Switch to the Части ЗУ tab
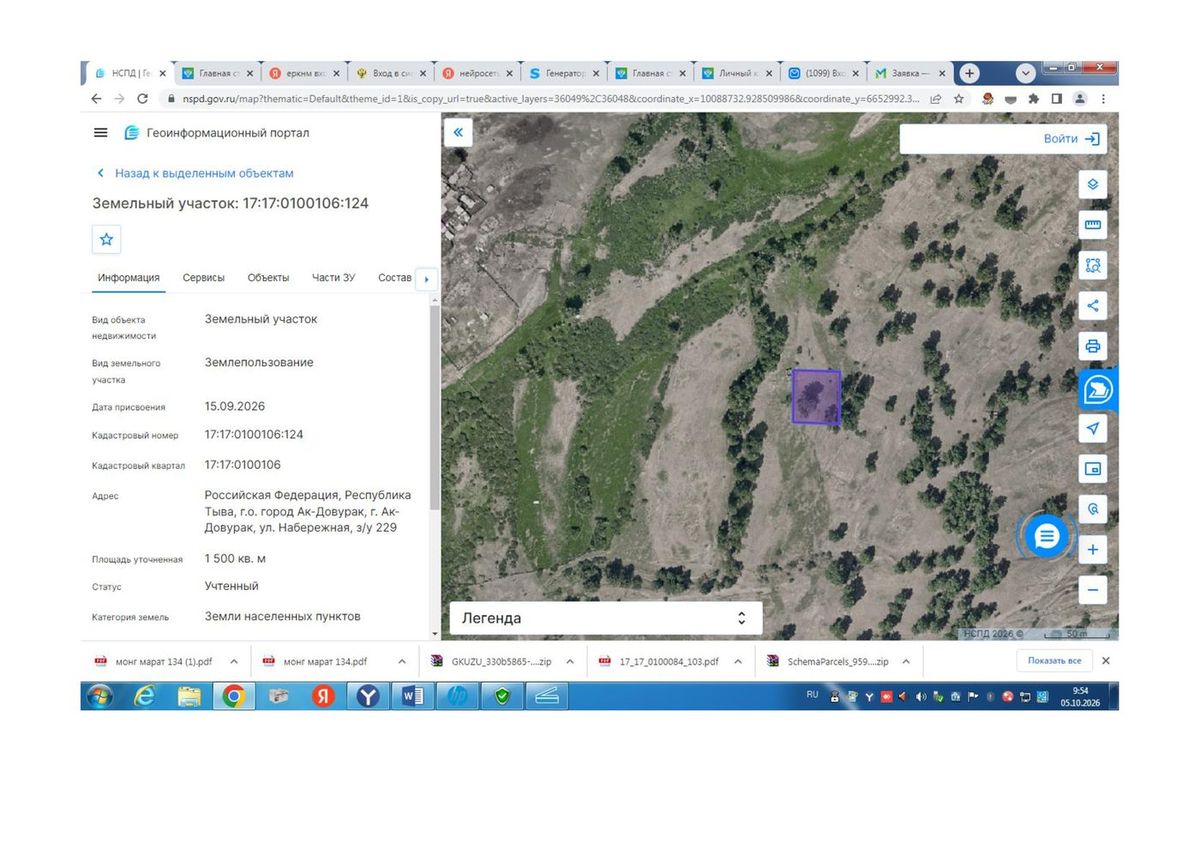The image size is (1200, 849). 334,278
